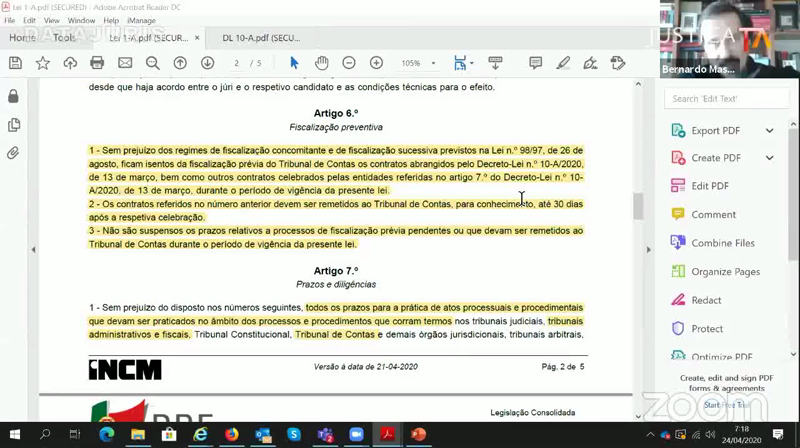Click the Start Free Trial link
800x448 pixels.
(x=725, y=405)
